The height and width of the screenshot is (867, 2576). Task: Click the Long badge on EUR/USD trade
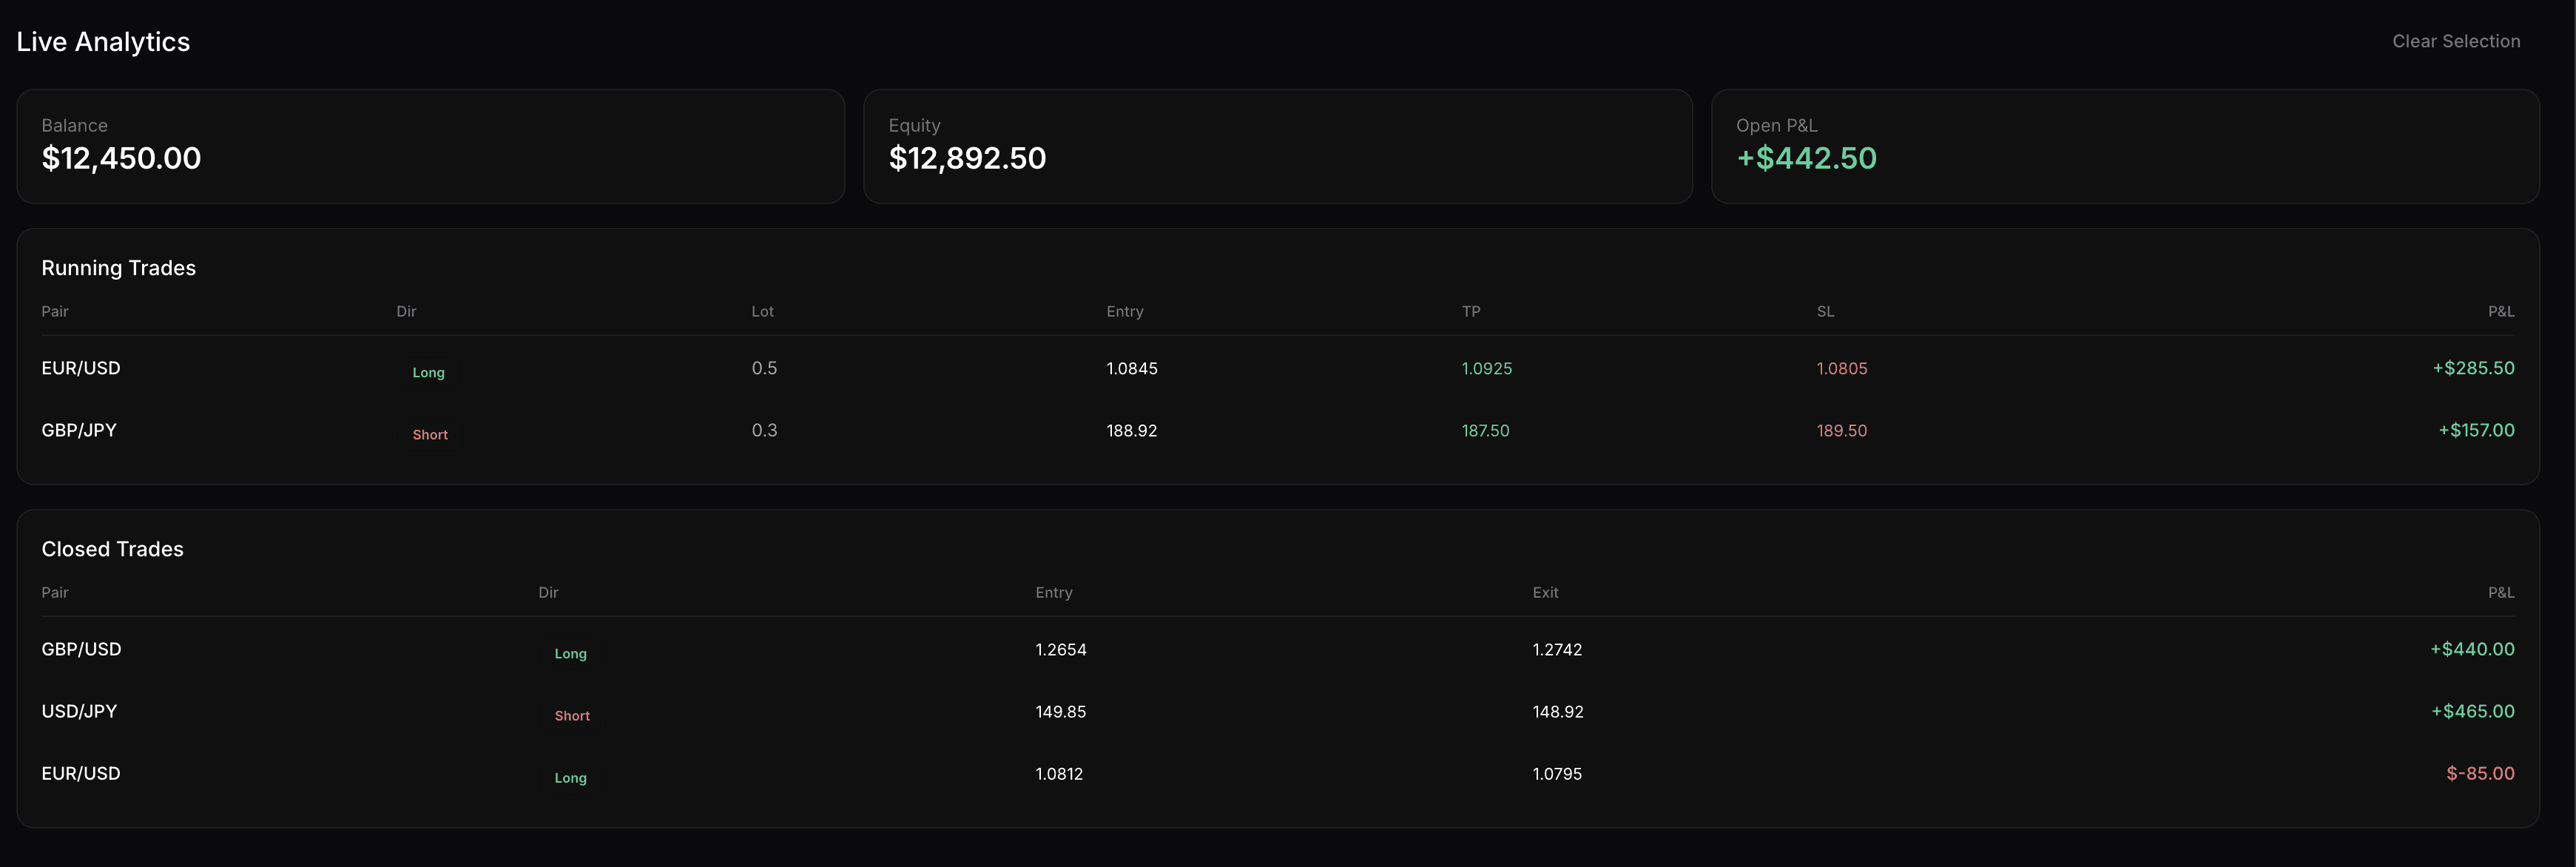429,372
